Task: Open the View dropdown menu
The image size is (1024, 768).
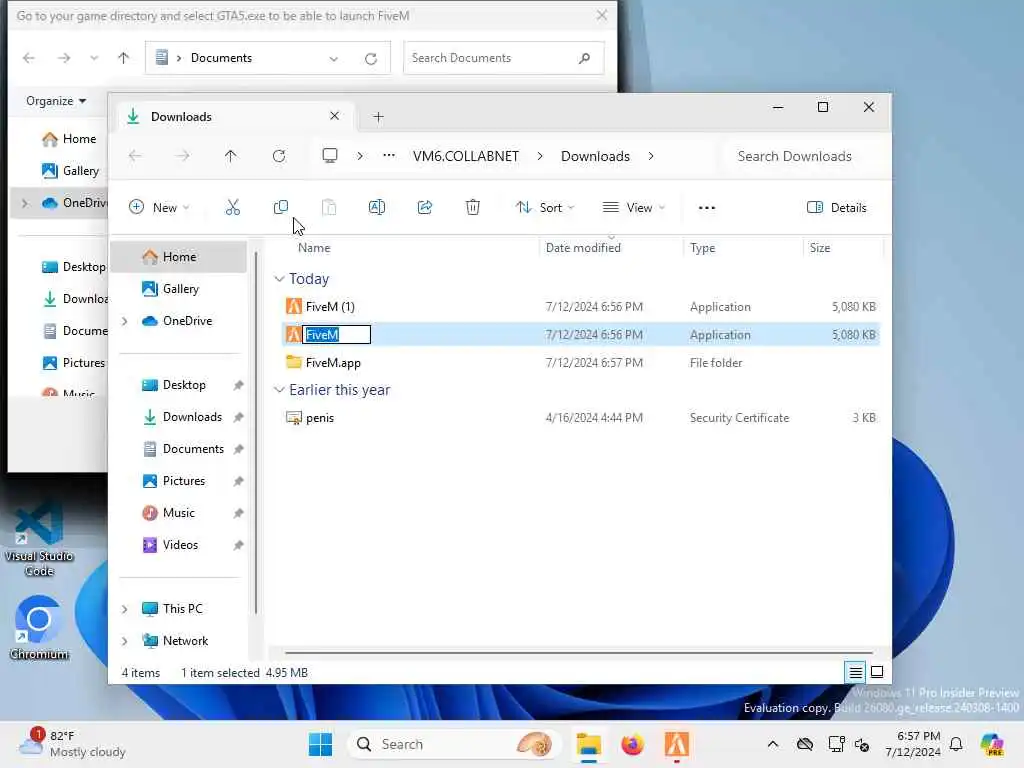Action: pyautogui.click(x=633, y=208)
